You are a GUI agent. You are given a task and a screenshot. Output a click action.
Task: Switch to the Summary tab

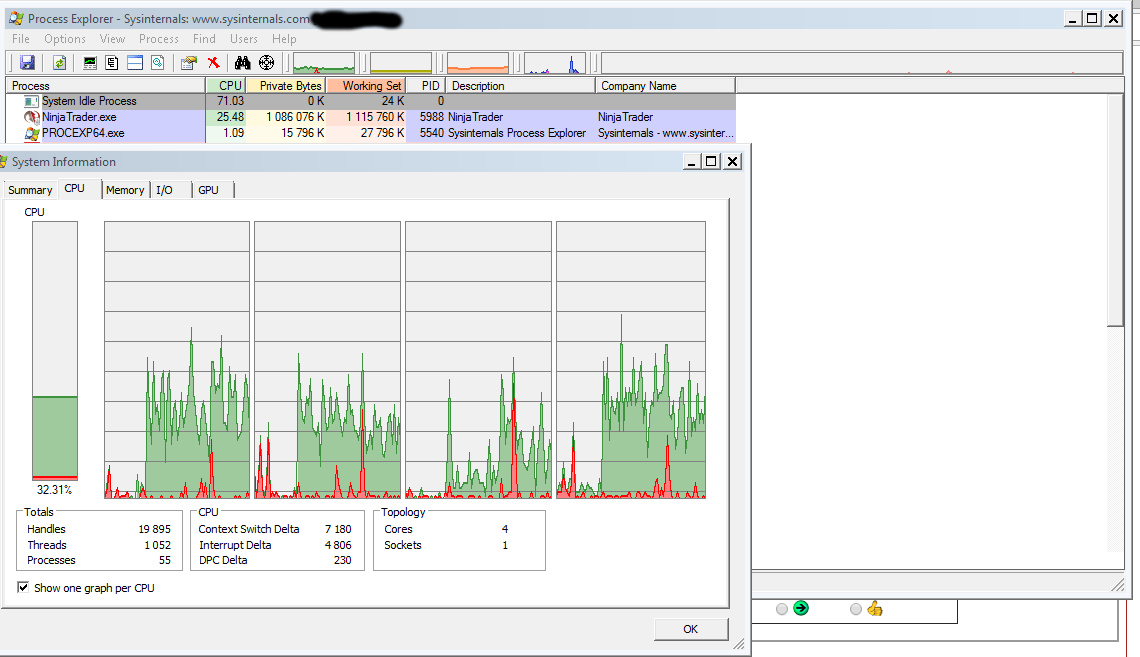click(30, 190)
